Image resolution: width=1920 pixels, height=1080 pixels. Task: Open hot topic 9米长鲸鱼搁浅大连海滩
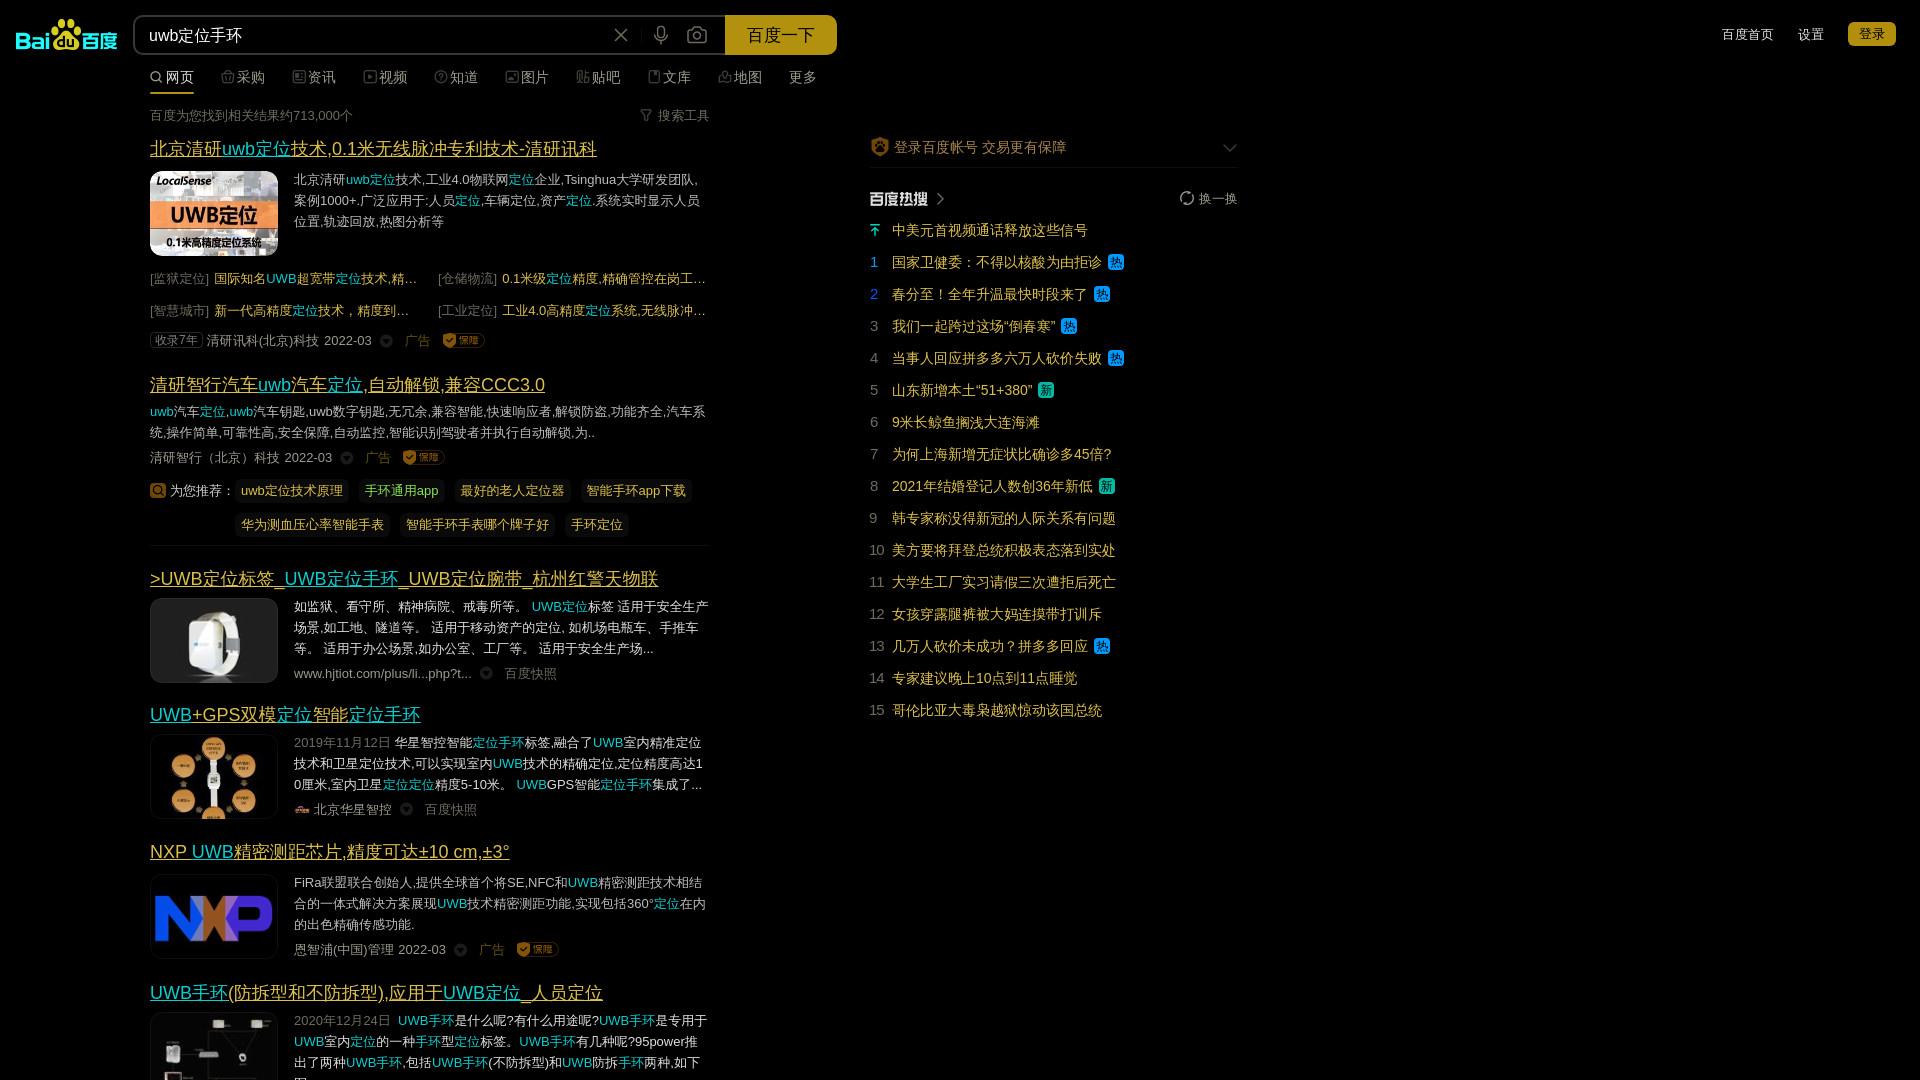[966, 423]
